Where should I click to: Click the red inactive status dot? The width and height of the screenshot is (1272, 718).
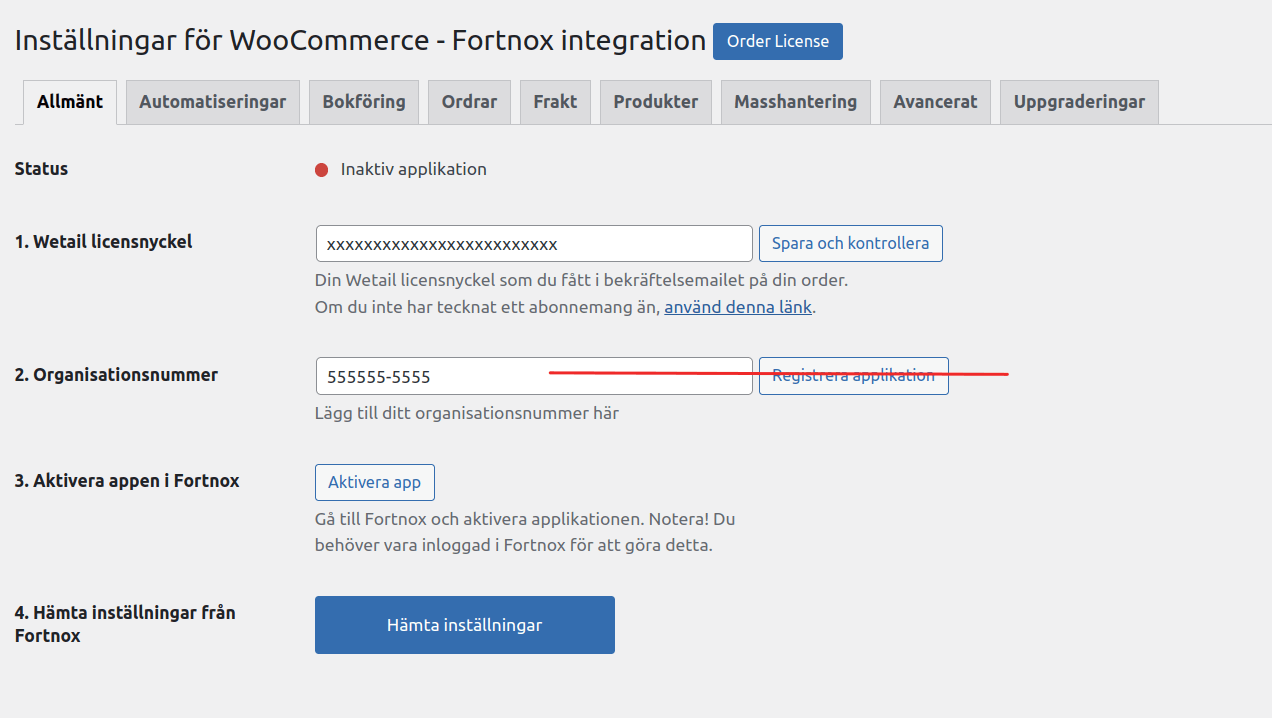(x=322, y=170)
